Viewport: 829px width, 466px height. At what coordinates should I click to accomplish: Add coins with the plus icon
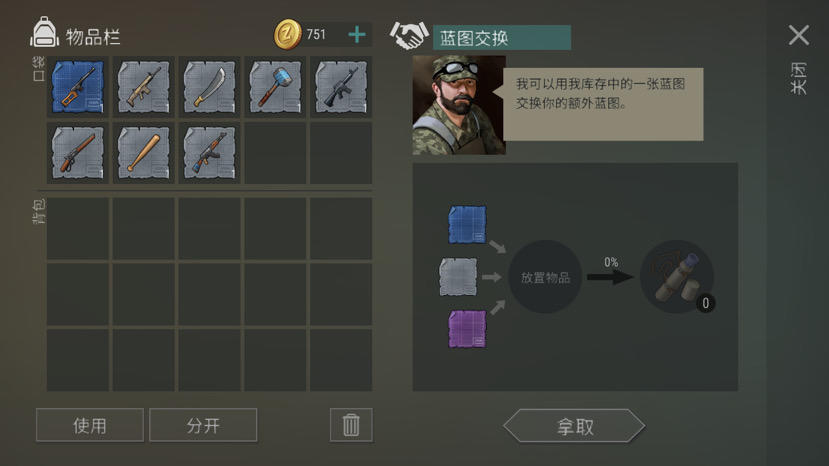tap(357, 35)
